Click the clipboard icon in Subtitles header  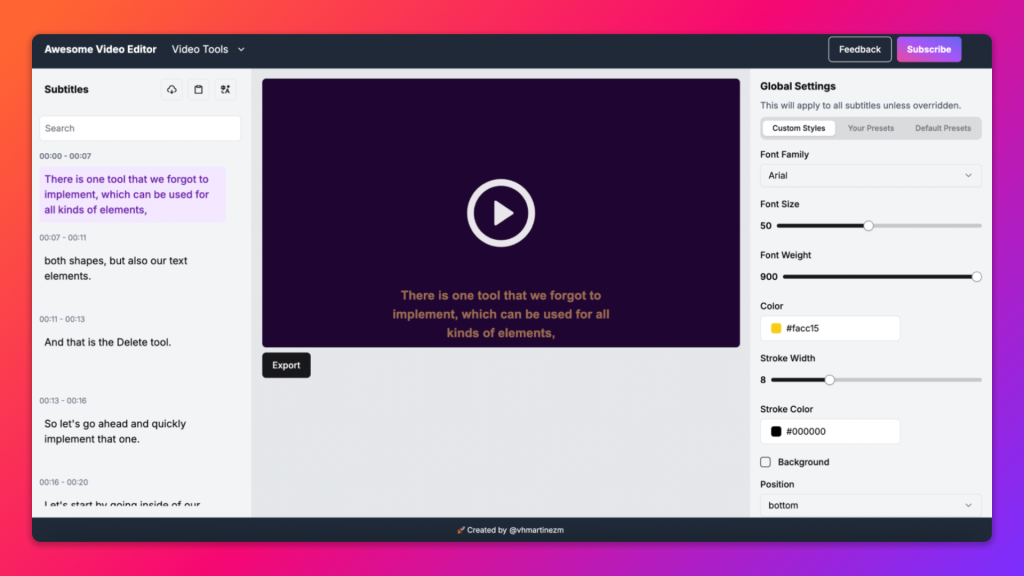(199, 90)
